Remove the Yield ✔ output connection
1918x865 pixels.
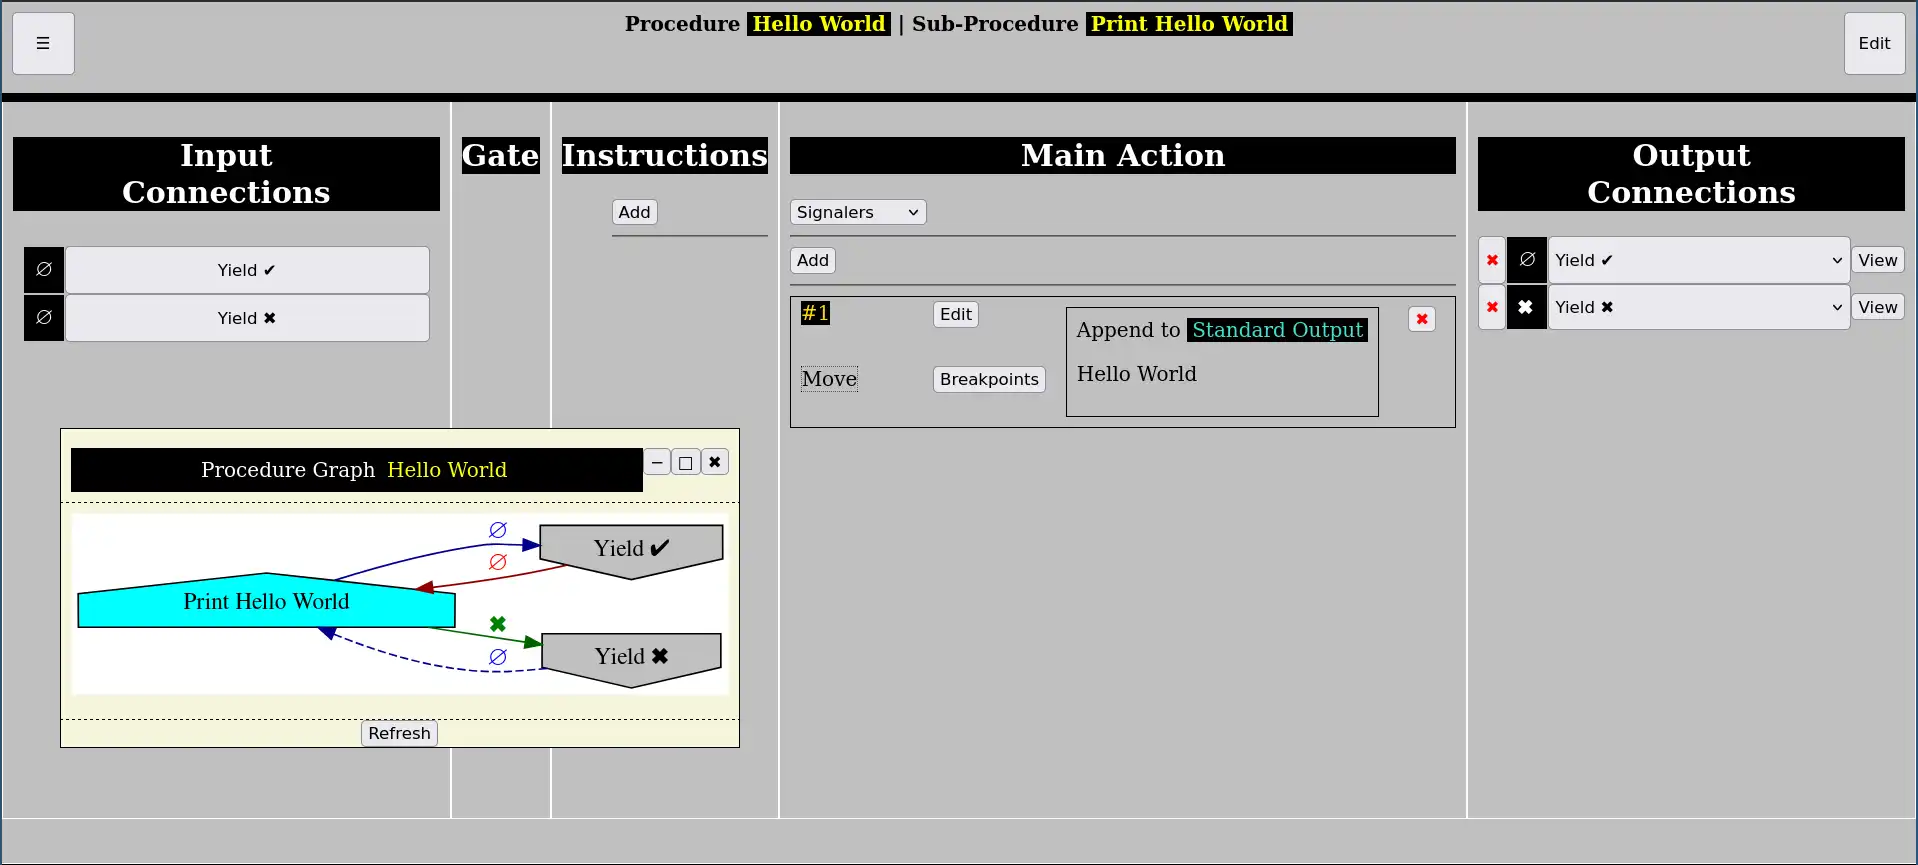1491,260
